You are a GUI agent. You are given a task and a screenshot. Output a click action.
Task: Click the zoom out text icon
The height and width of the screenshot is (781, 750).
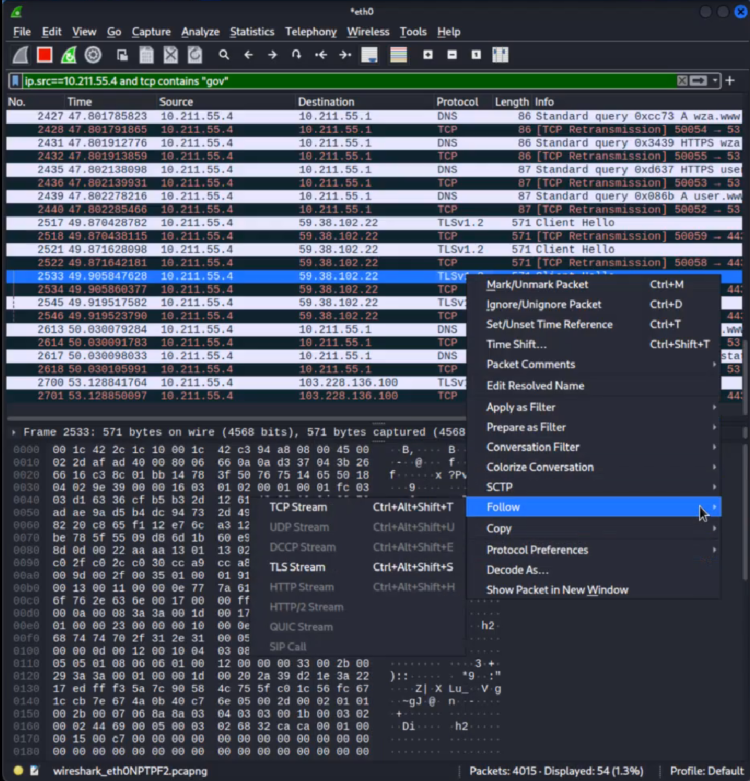pos(452,55)
